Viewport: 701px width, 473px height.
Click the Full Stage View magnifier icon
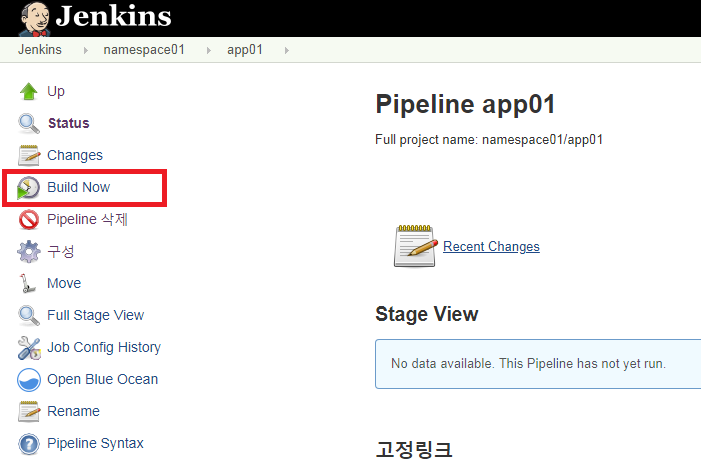click(x=29, y=315)
